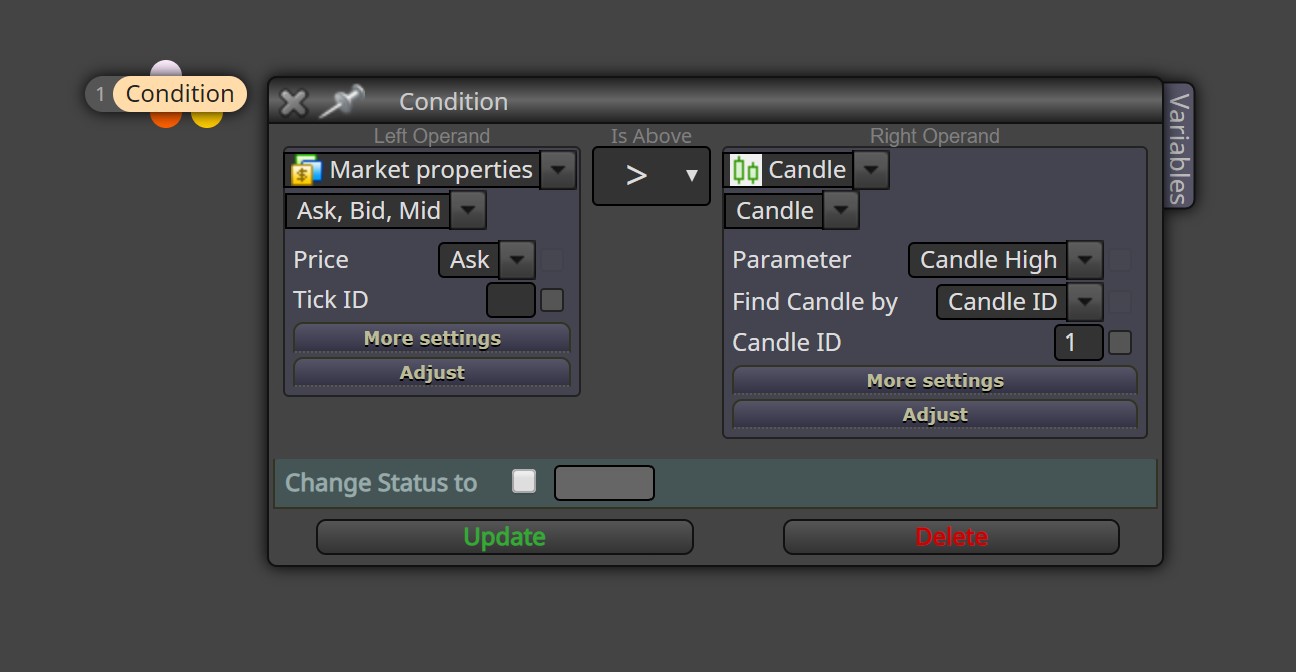Open the comparison operator dropdown

click(x=651, y=176)
